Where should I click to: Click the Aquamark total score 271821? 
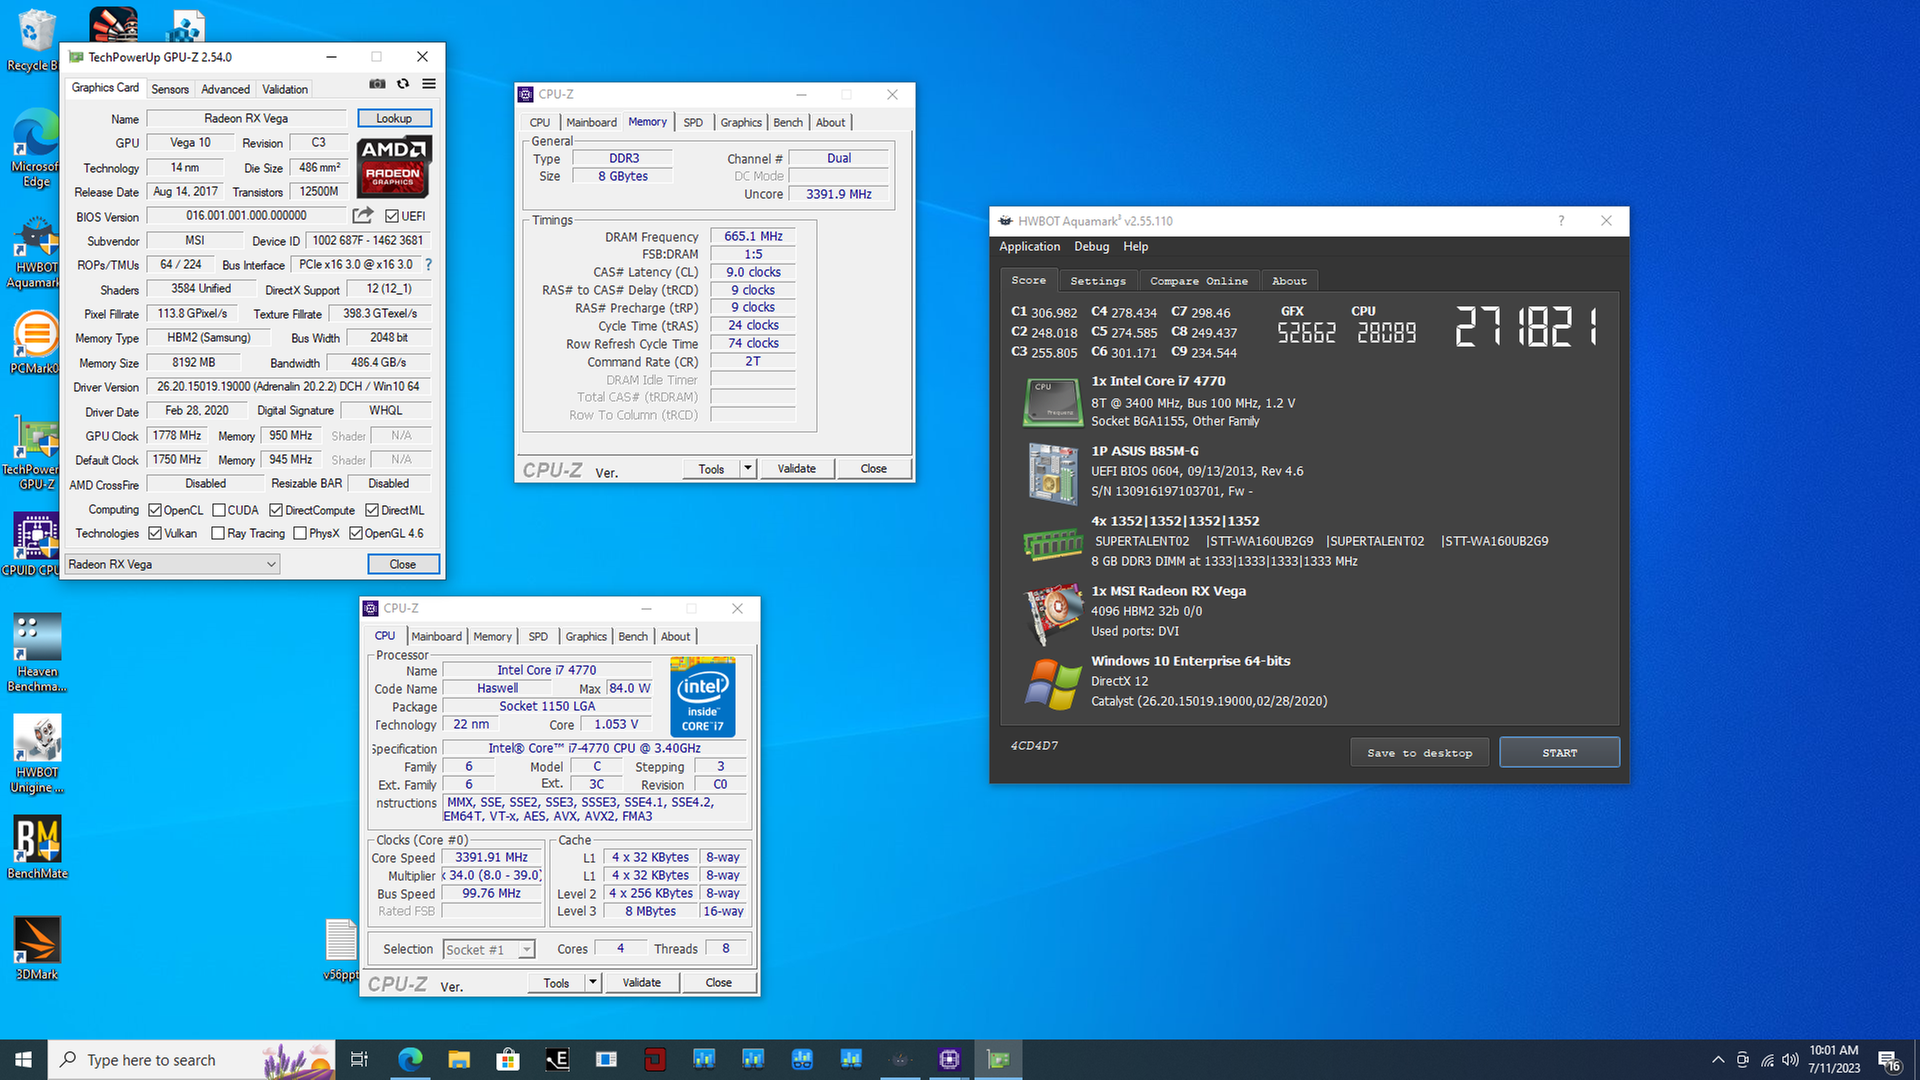tap(1527, 326)
